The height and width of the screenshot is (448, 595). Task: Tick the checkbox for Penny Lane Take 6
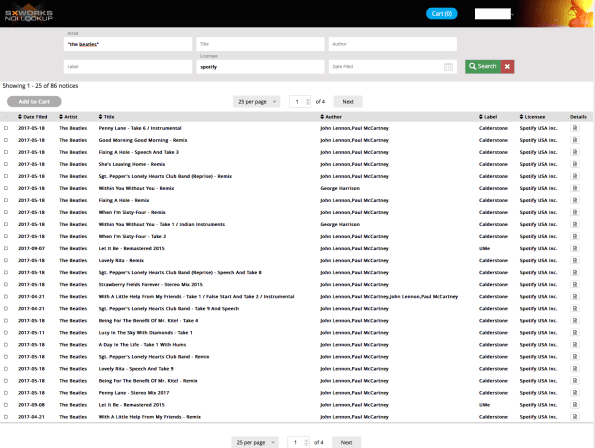point(6,128)
